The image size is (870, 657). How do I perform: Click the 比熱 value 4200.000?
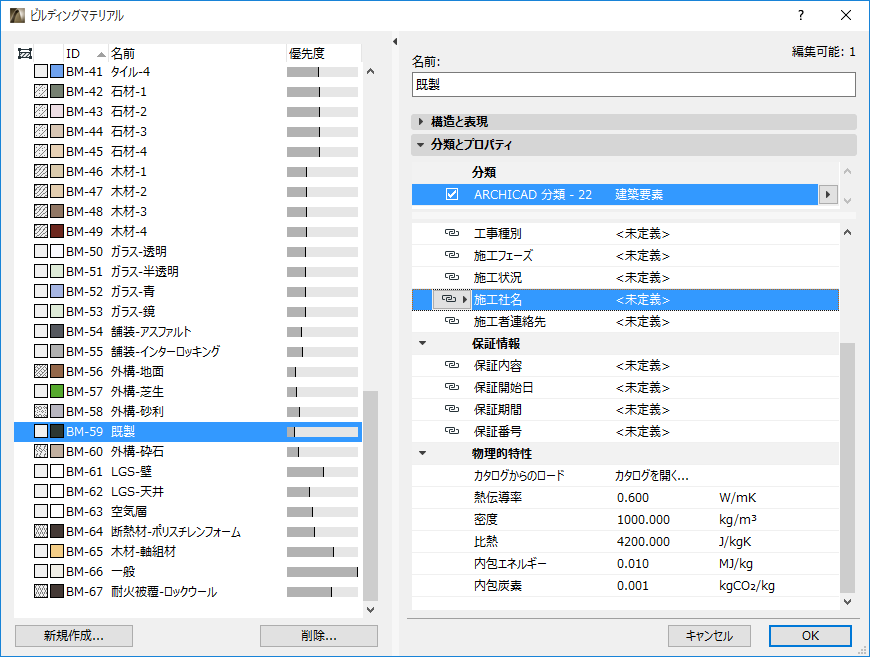pyautogui.click(x=643, y=541)
